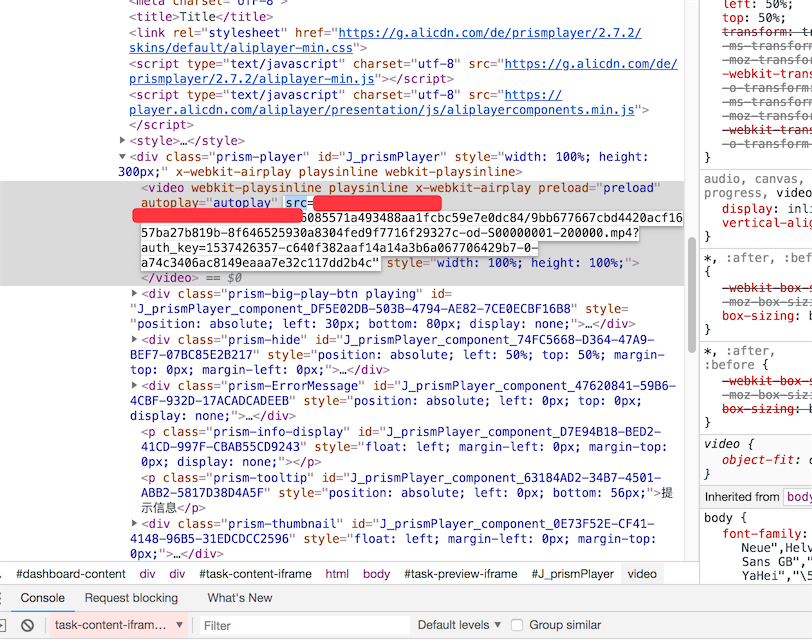Click the top: 50% style declaration
Image resolution: width=812 pixels, height=644 pixels.
753,18
